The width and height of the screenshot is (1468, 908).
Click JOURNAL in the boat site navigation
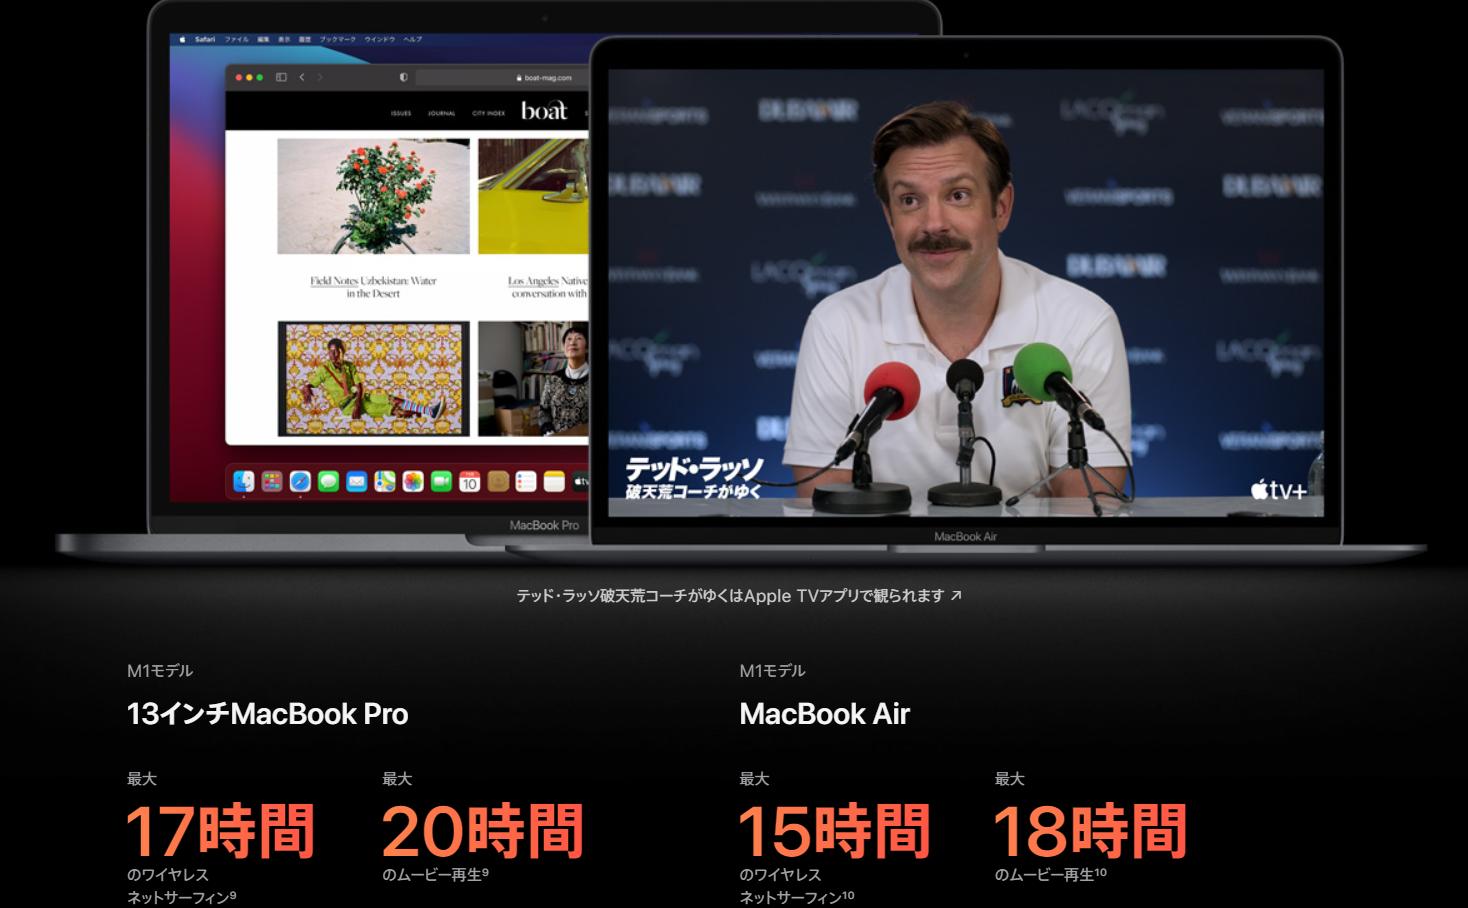(x=441, y=113)
